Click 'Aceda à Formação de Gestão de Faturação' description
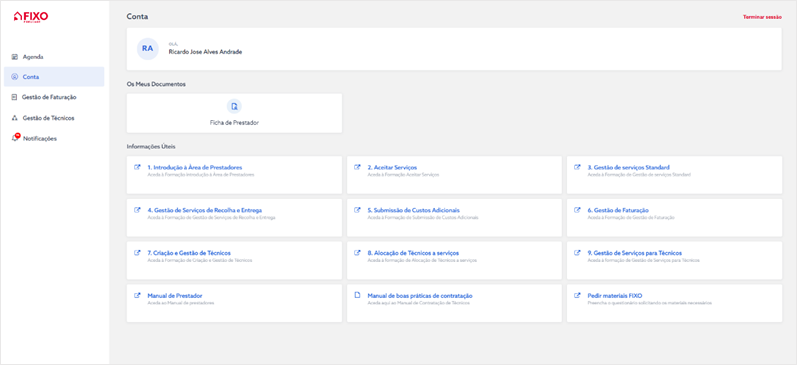The height and width of the screenshot is (365, 797). point(631,218)
